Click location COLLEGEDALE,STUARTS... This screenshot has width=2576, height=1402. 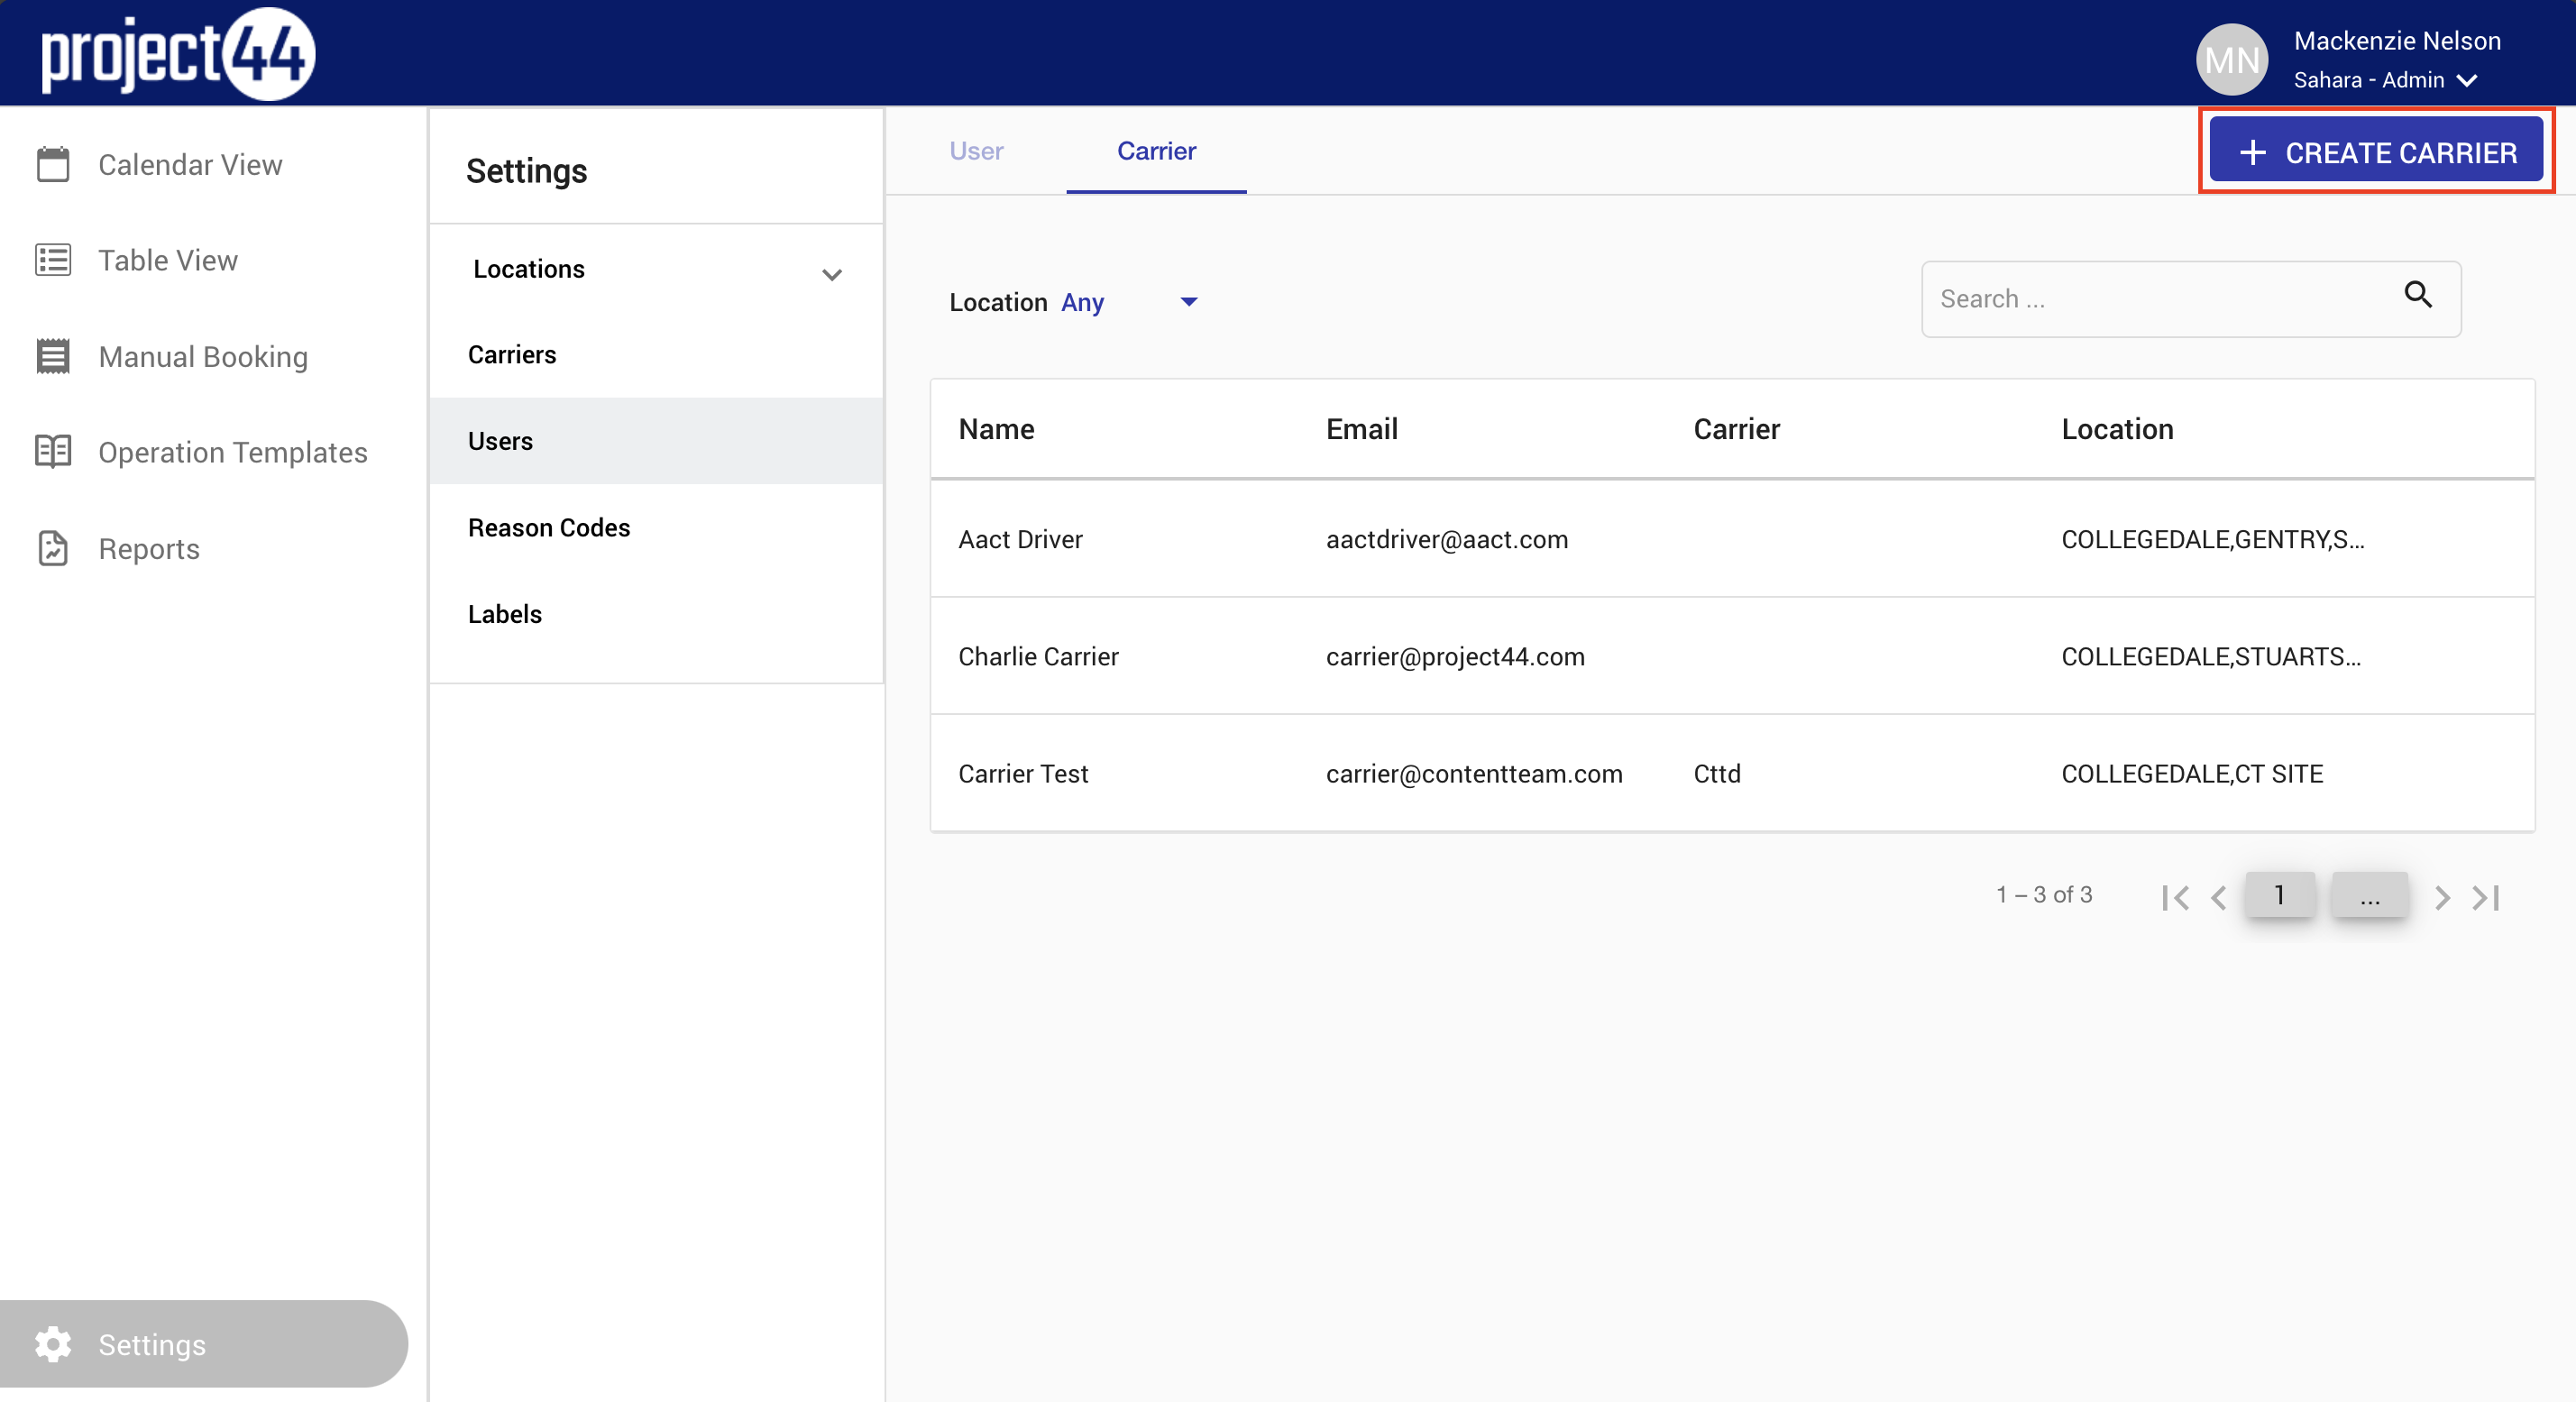2210,656
